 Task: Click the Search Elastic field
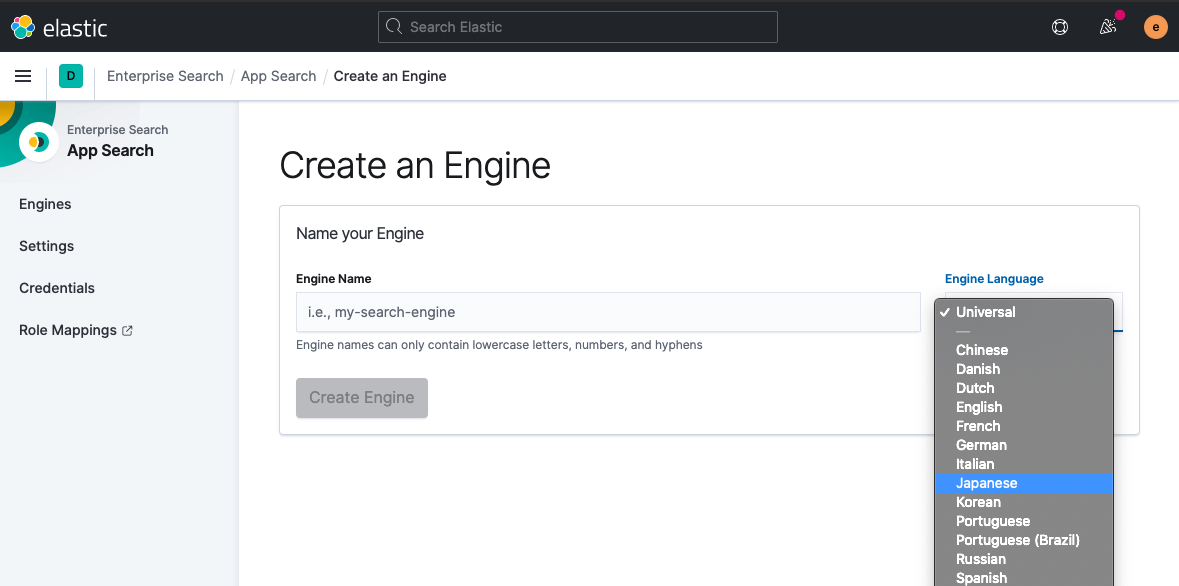577,27
